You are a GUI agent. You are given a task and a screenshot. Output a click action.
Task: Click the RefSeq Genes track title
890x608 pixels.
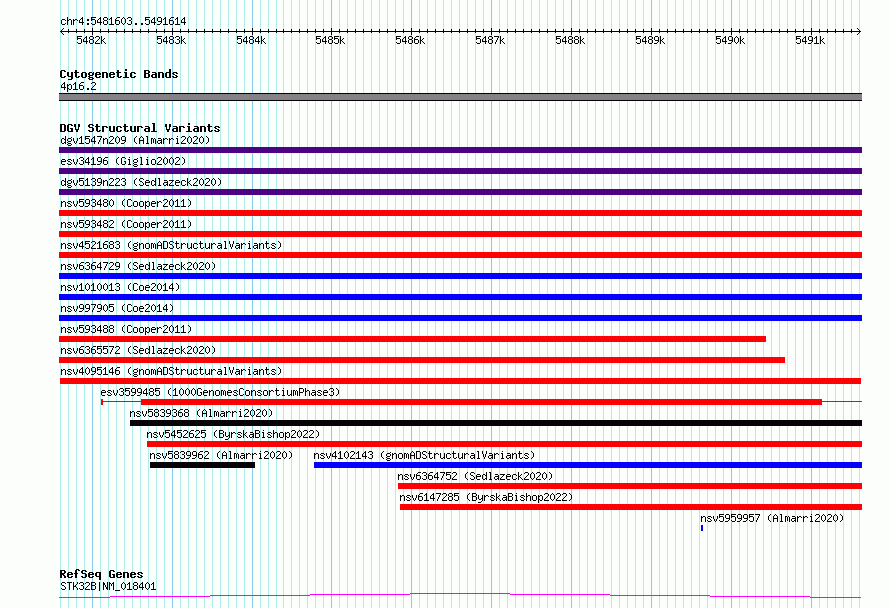point(101,574)
